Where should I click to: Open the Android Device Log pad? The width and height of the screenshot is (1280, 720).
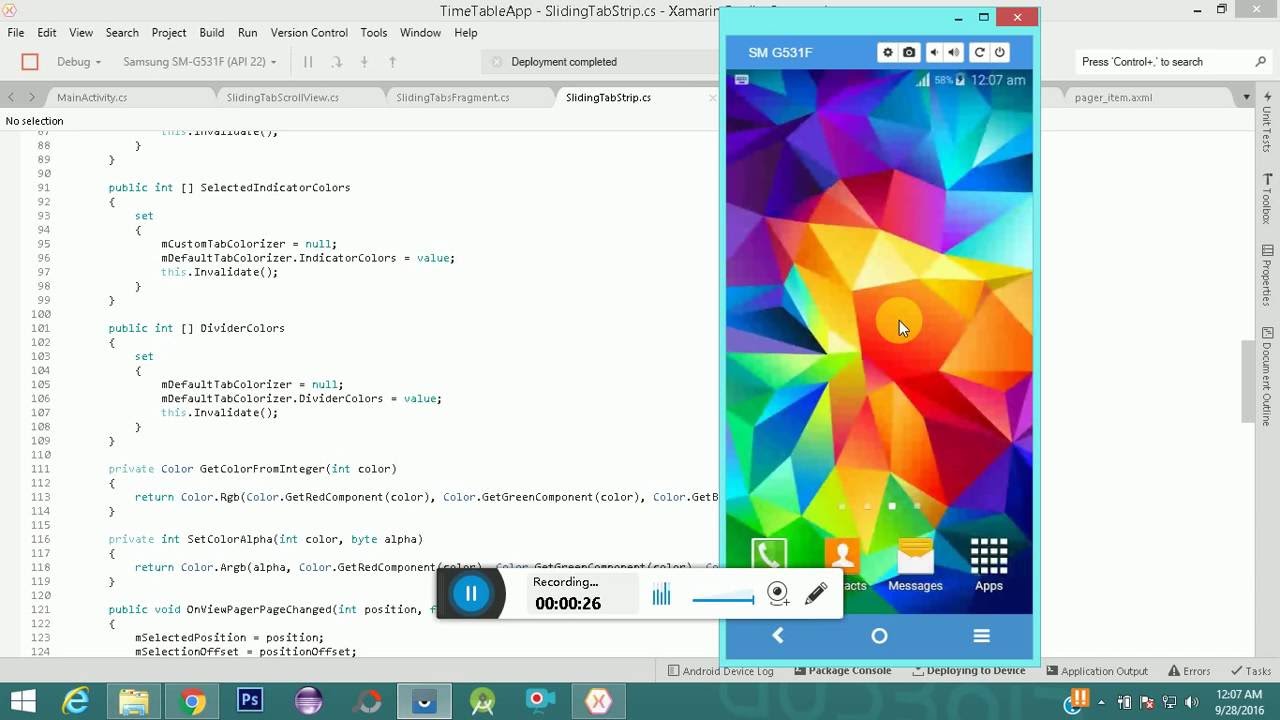720,671
